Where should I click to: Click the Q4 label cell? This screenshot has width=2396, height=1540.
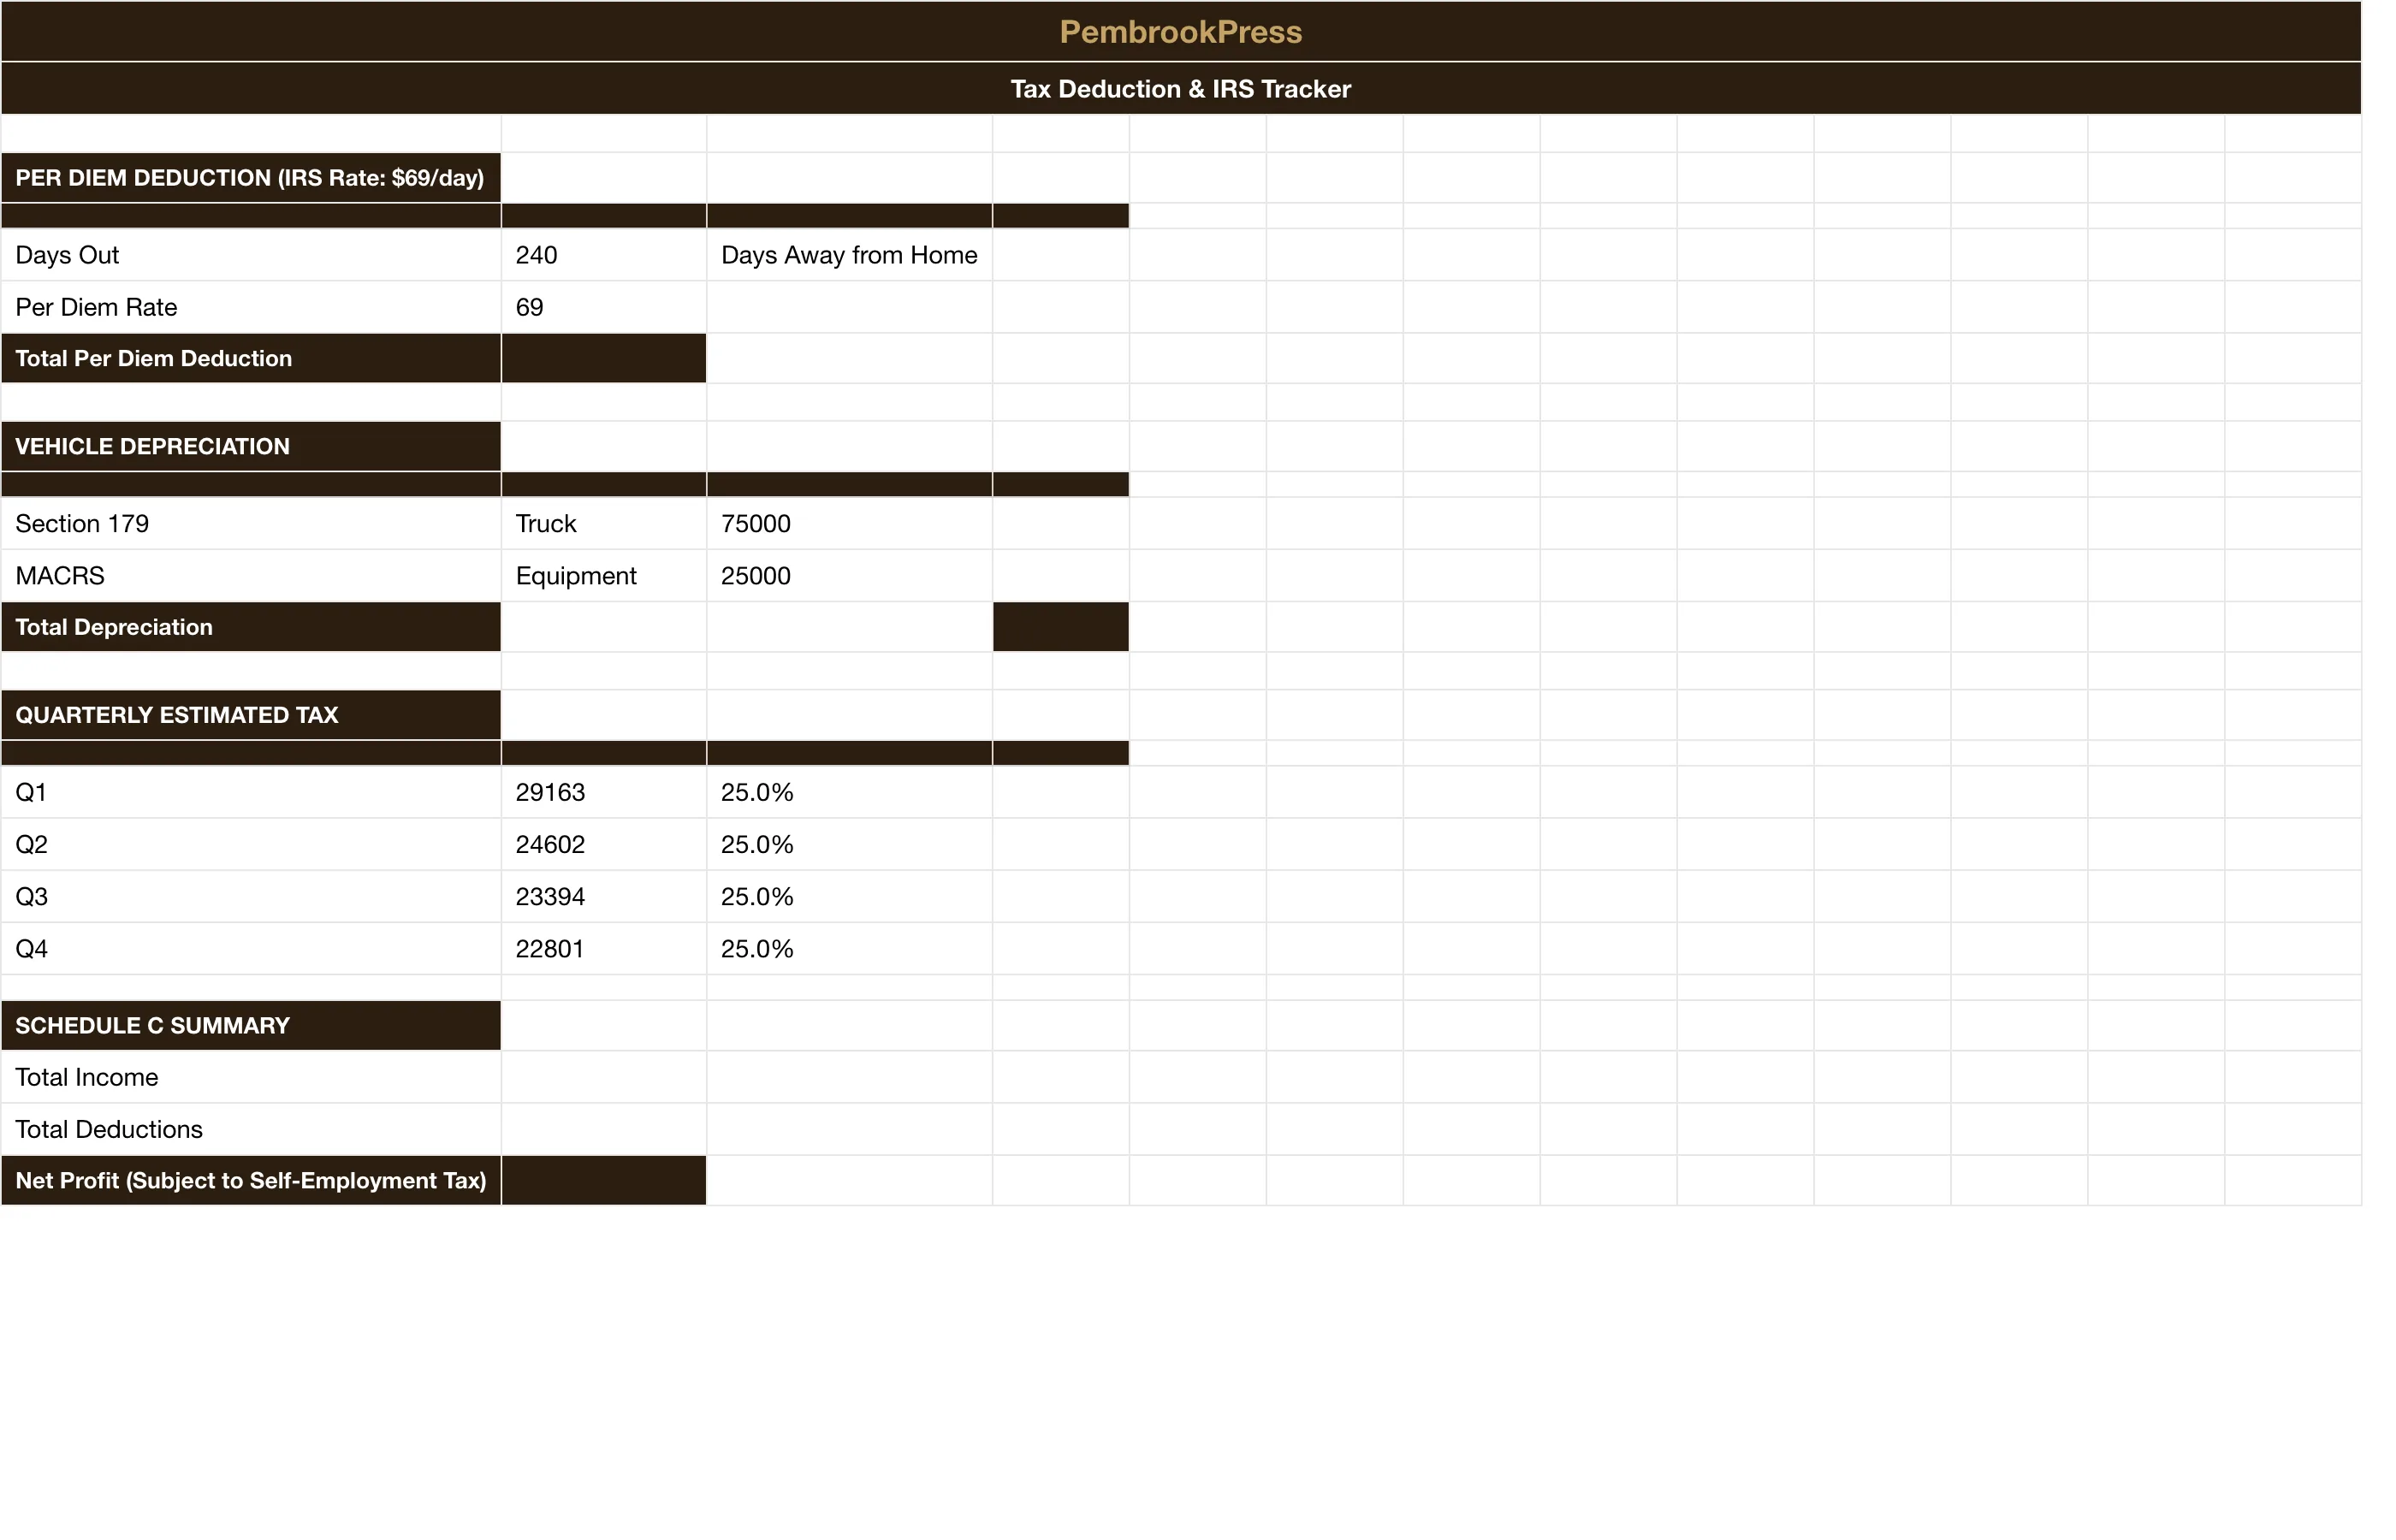point(251,948)
